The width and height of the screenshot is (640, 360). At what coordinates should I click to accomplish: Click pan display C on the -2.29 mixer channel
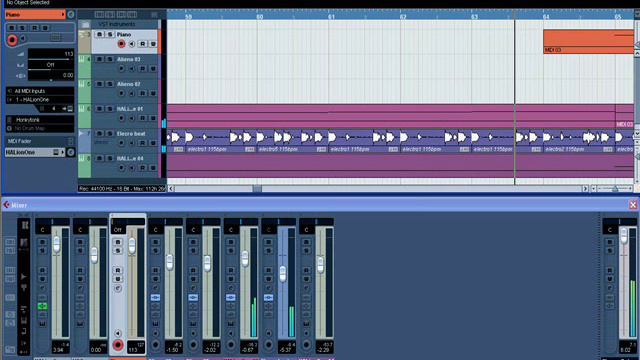tap(307, 230)
